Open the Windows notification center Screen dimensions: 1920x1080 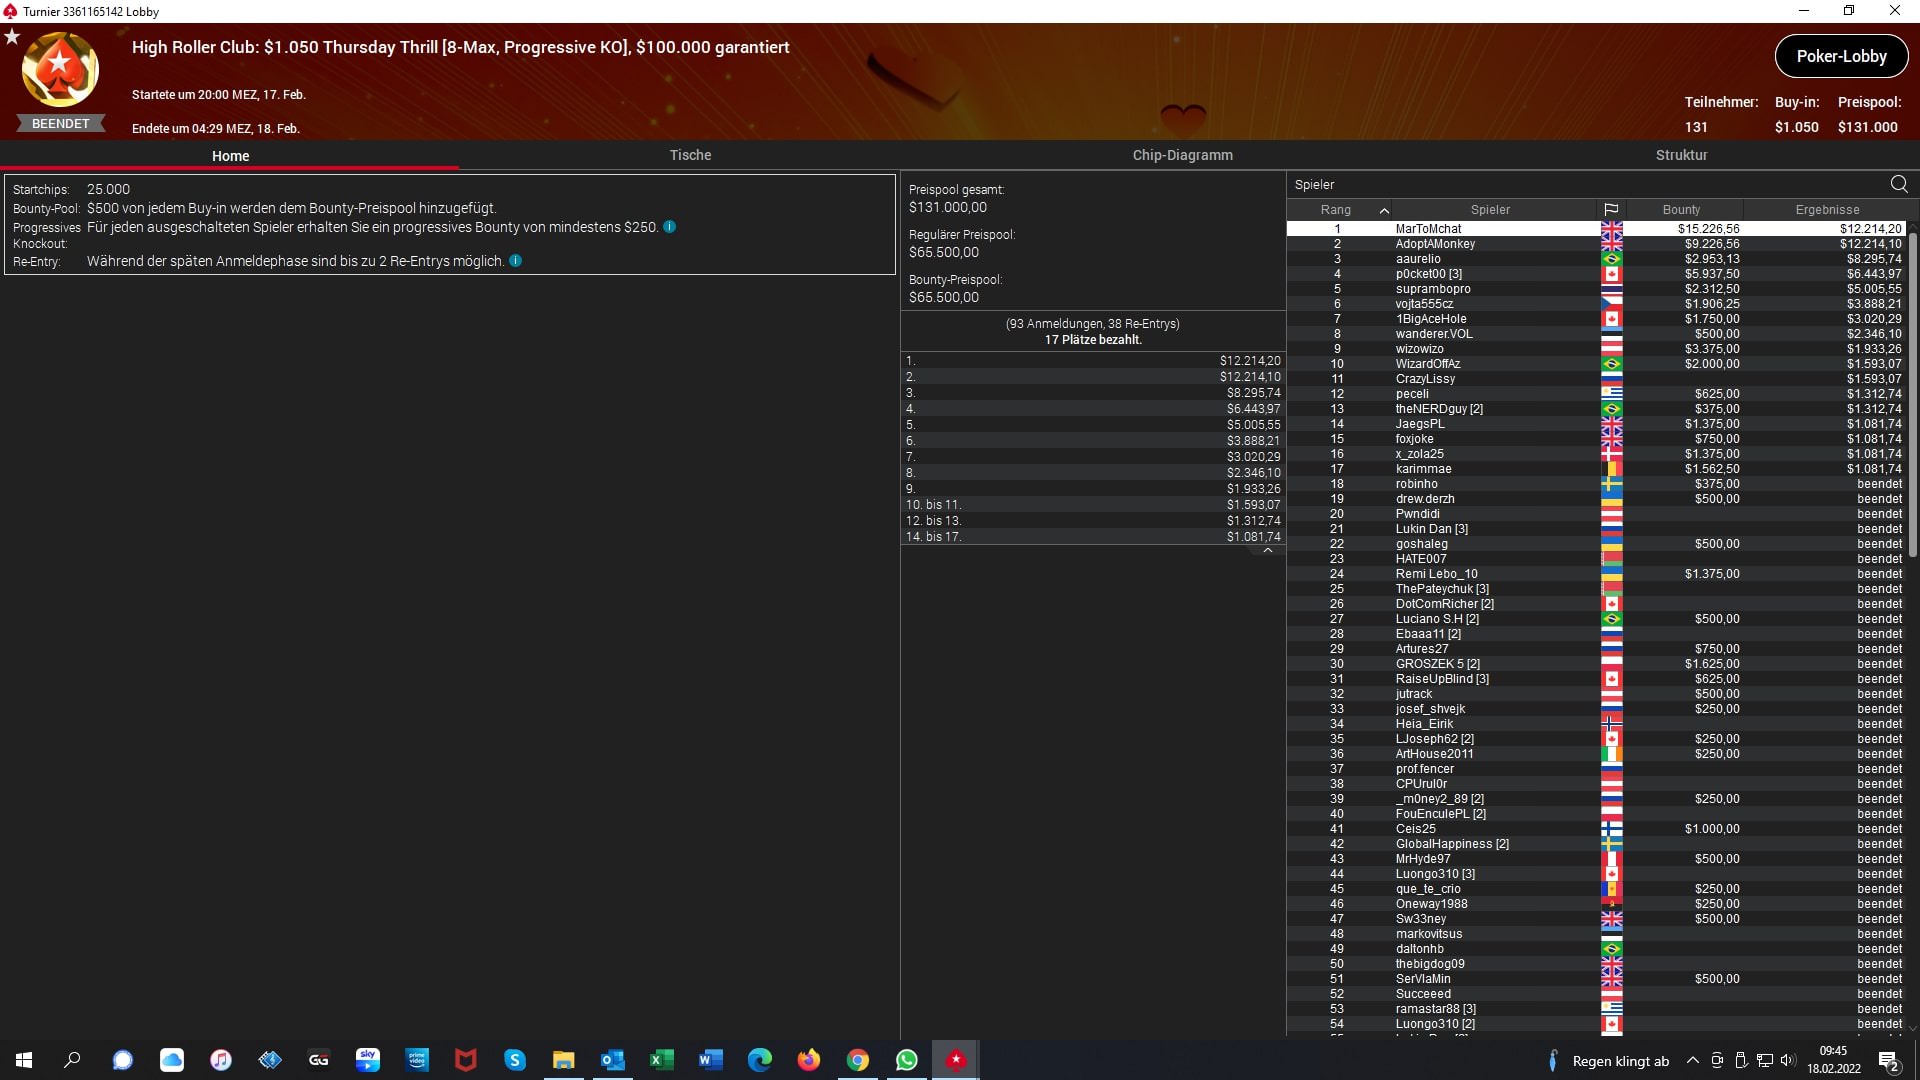coord(1888,1060)
